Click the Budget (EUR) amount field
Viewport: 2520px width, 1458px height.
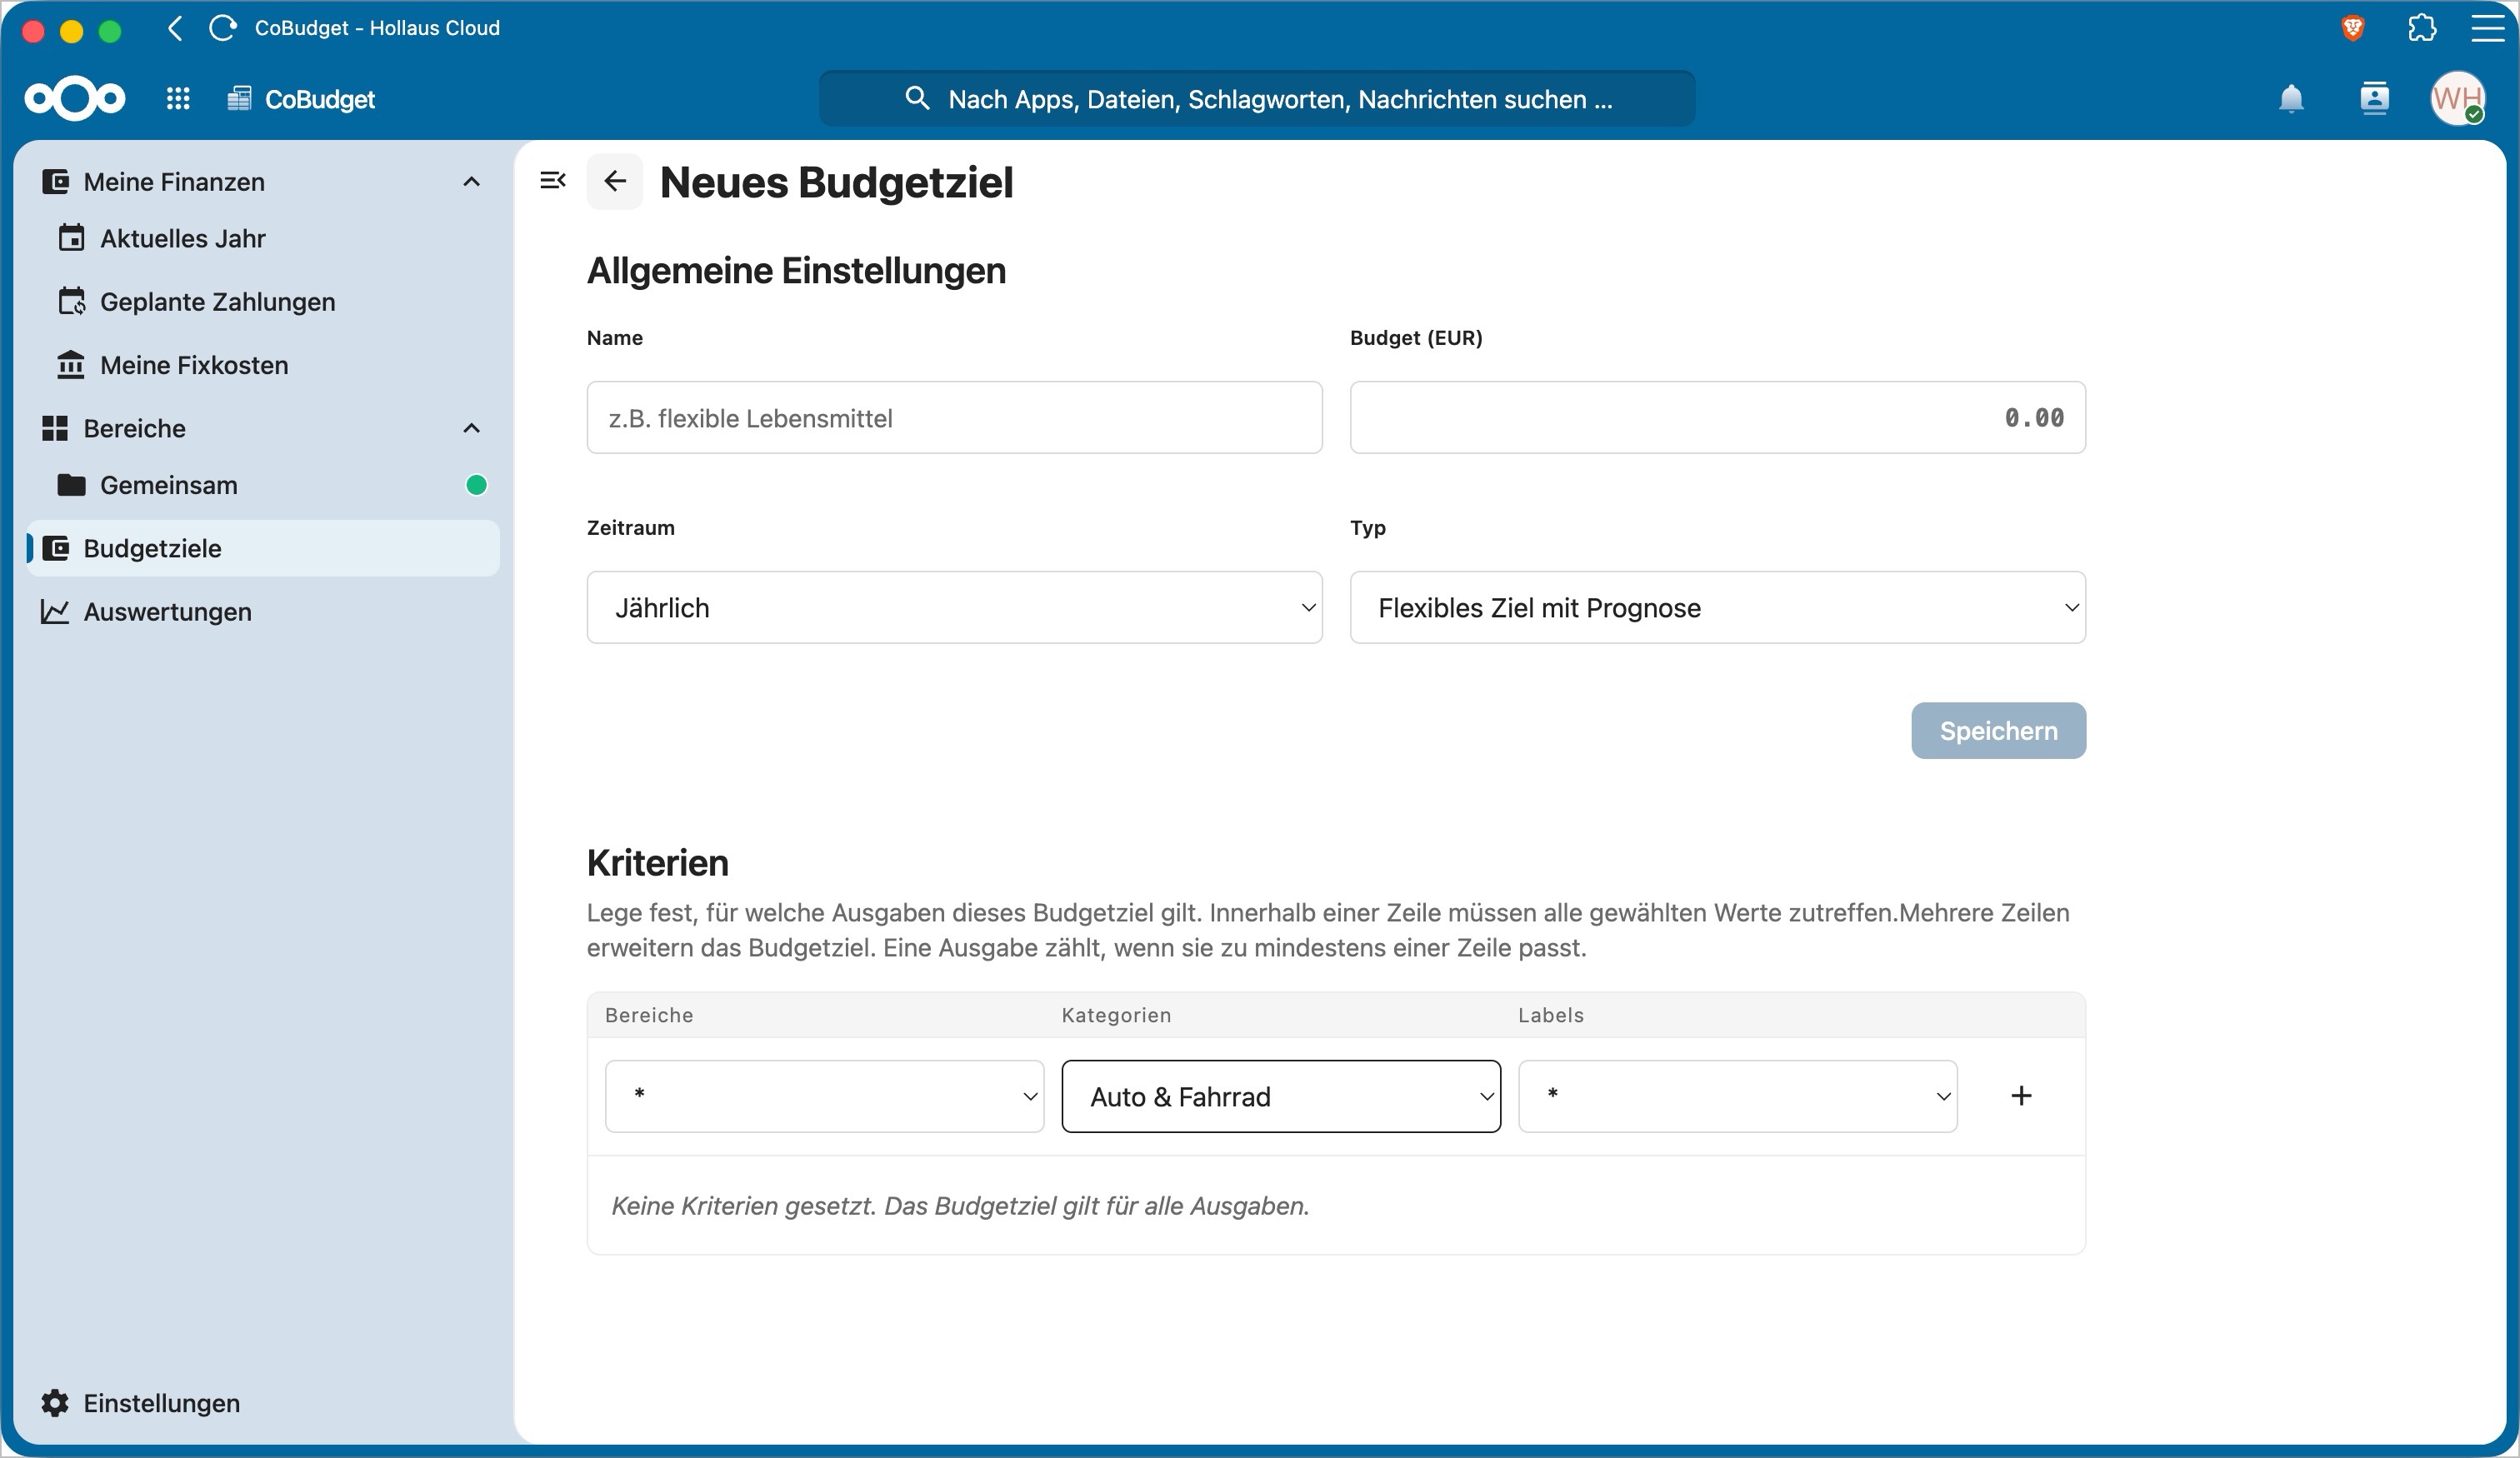(x=1717, y=417)
